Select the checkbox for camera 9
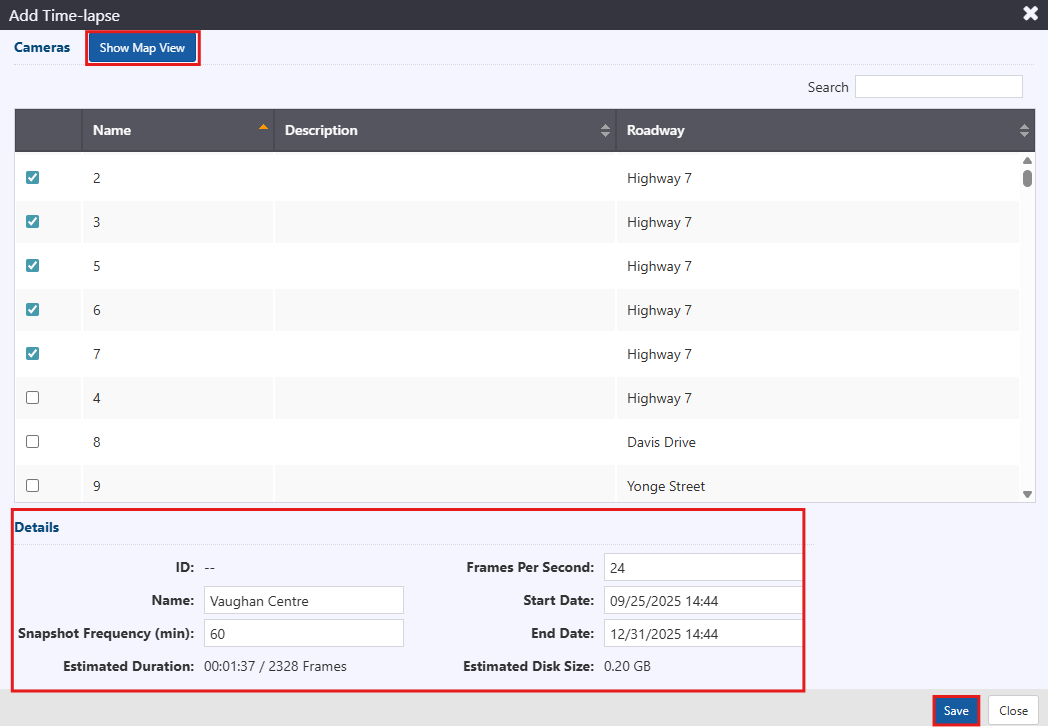 [x=32, y=486]
